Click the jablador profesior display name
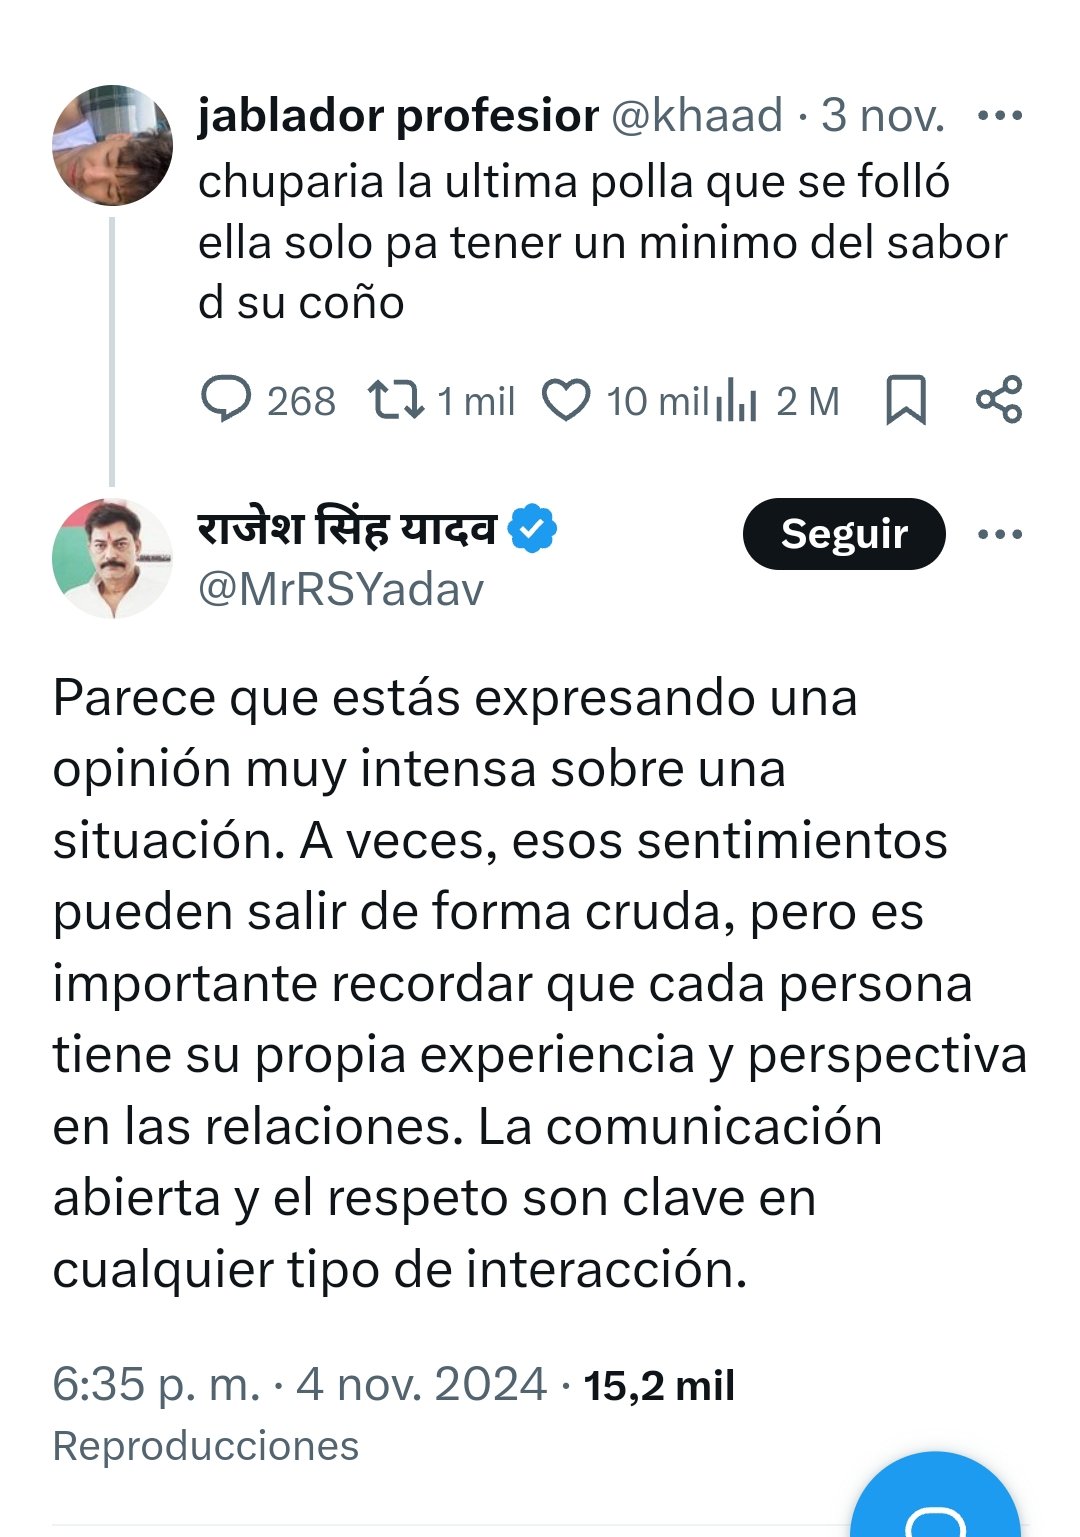The width and height of the screenshot is (1080, 1537). pyautogui.click(x=398, y=116)
